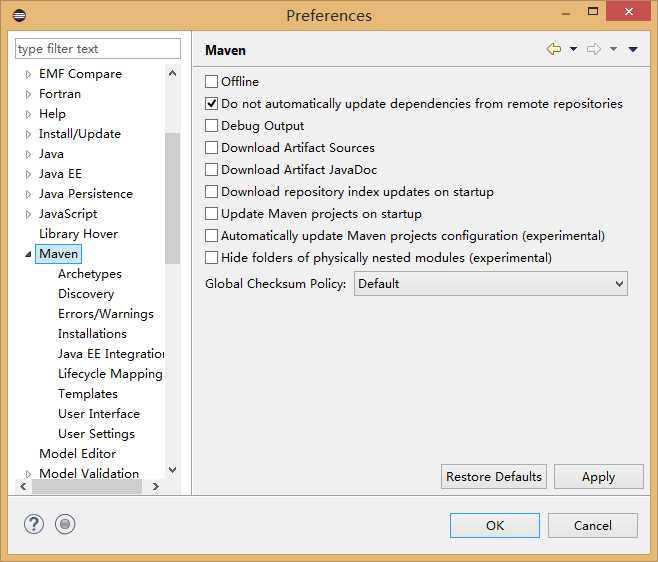658x562 pixels.
Task: Click tree vertical scrollbar up arrow
Action: point(172,73)
